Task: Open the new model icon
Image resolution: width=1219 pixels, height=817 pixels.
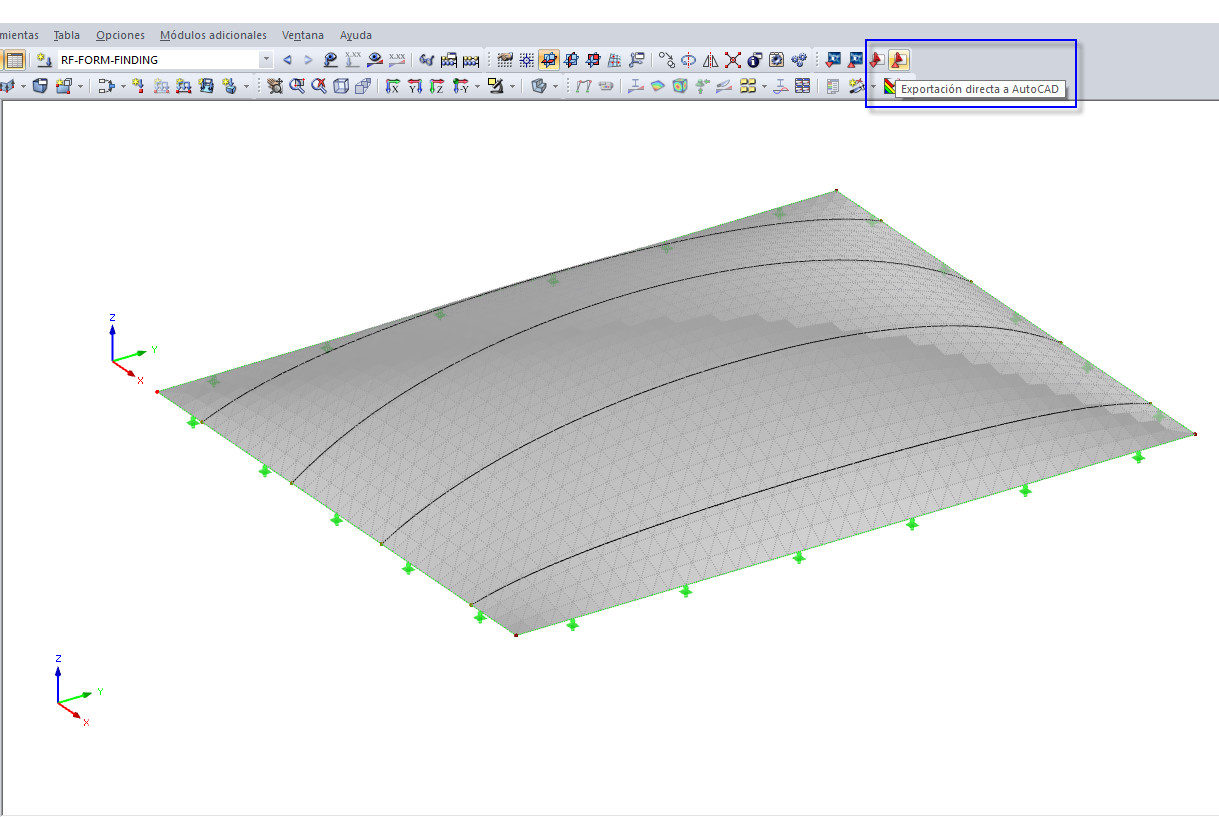Action: click(39, 87)
